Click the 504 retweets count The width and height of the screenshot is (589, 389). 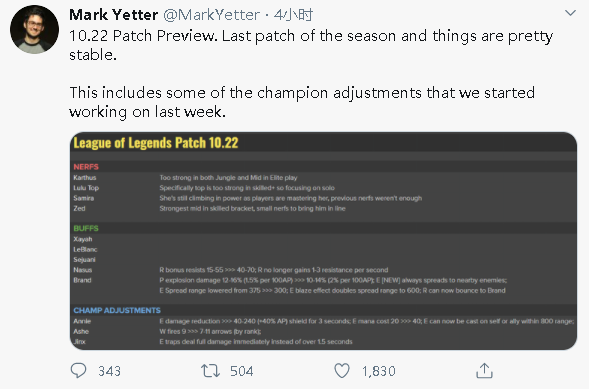(x=242, y=371)
